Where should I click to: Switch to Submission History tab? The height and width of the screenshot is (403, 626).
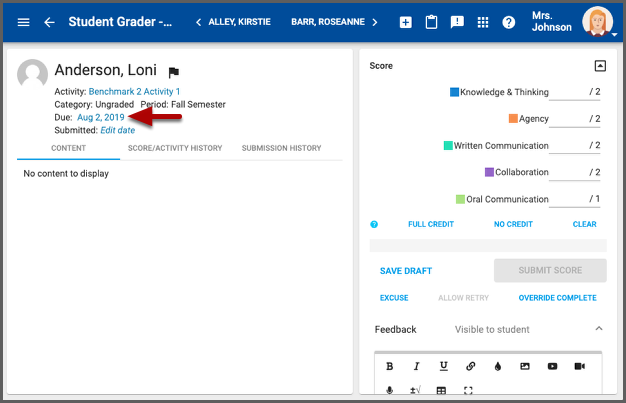pyautogui.click(x=281, y=148)
